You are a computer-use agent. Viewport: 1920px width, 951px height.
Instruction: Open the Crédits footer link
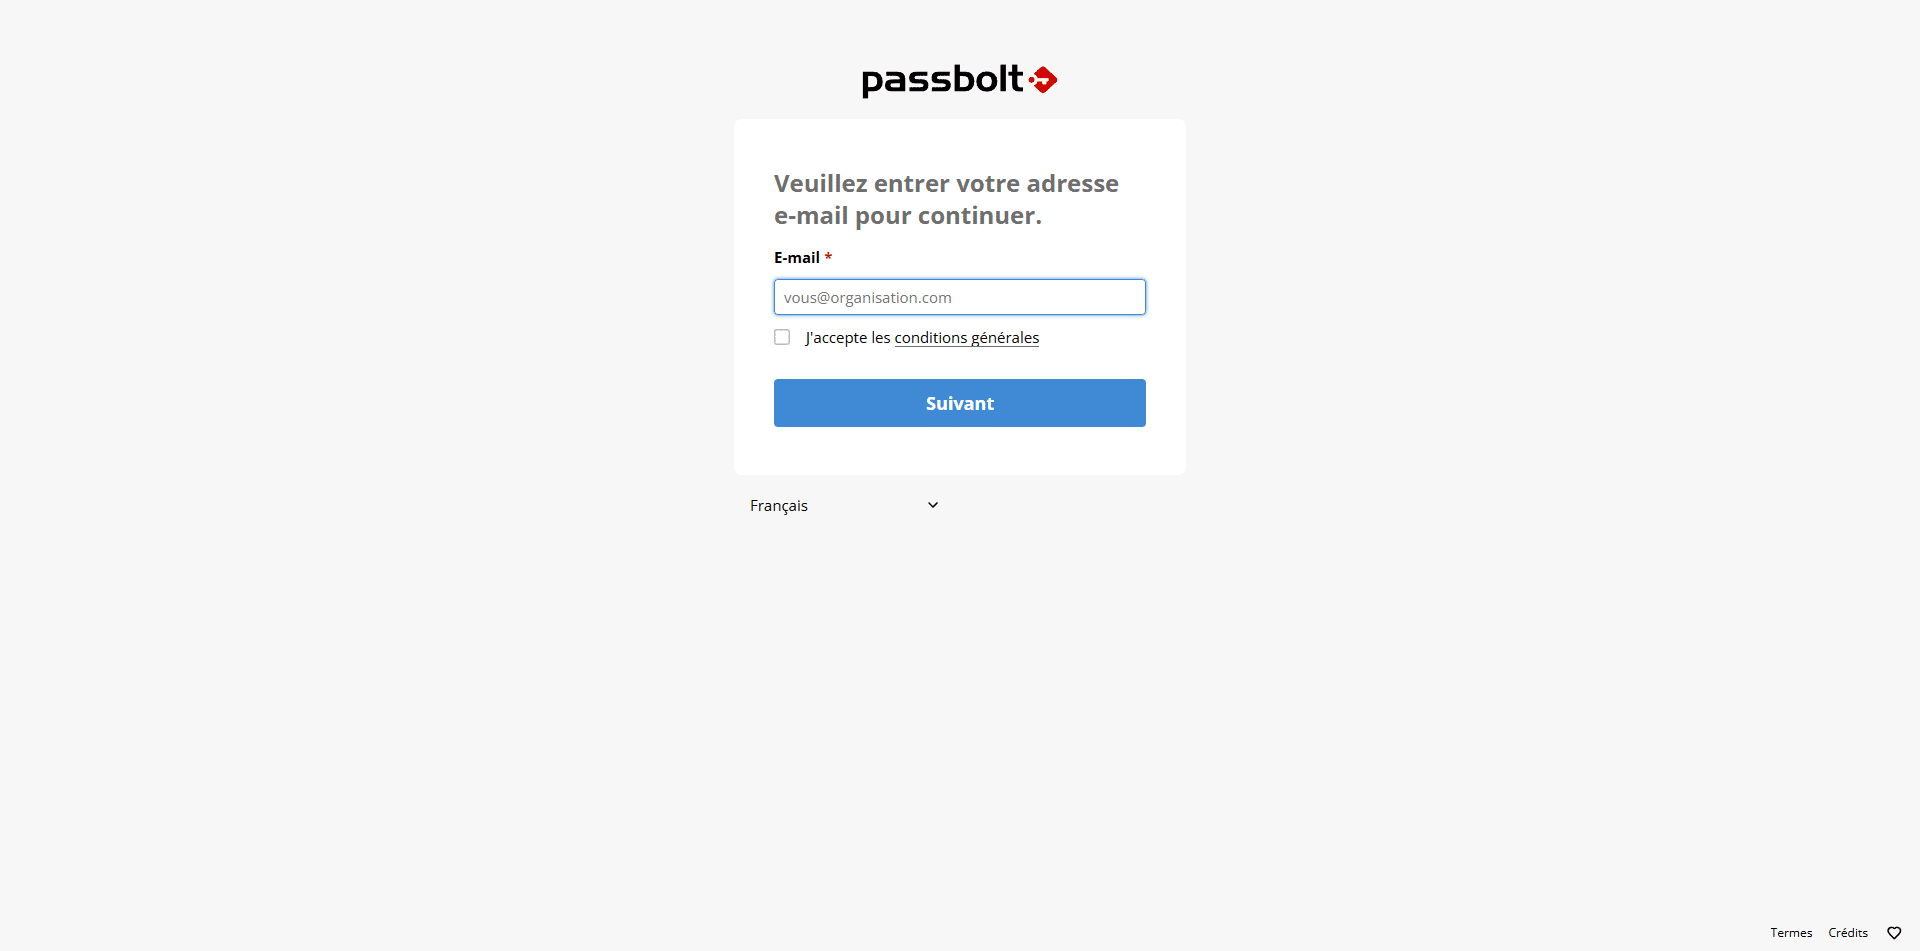[x=1848, y=933]
